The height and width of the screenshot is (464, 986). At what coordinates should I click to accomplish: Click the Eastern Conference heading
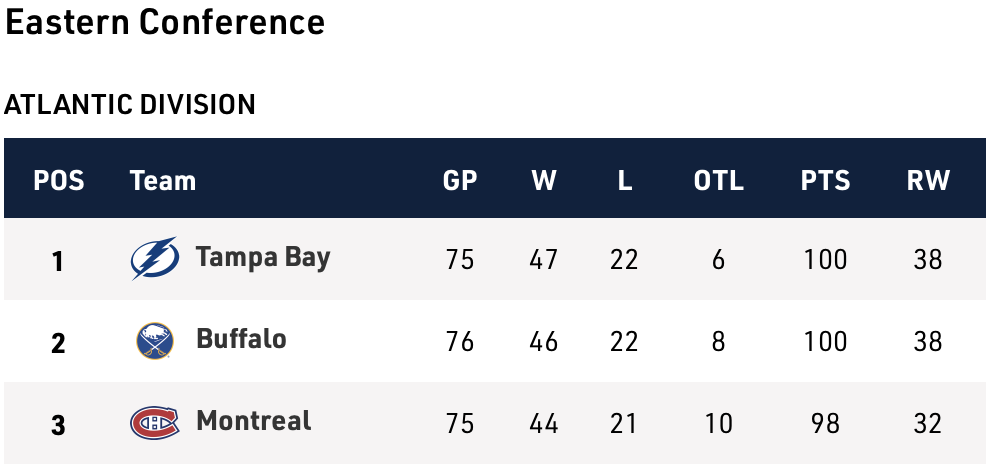click(x=165, y=23)
